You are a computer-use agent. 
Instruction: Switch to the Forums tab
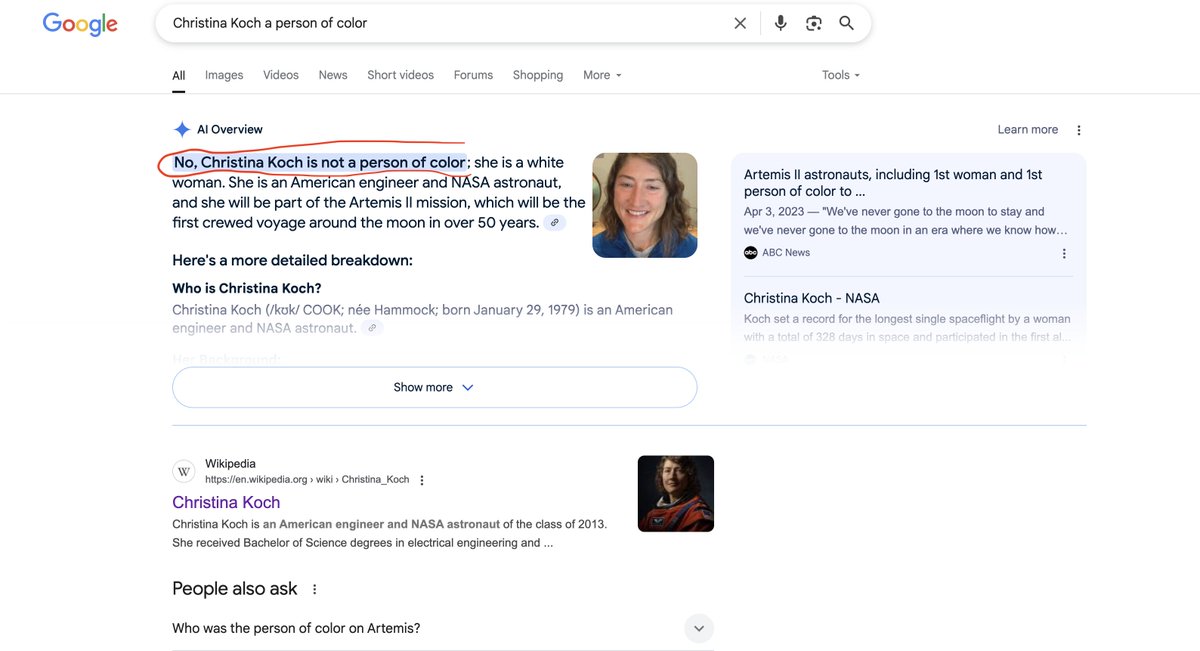point(473,75)
